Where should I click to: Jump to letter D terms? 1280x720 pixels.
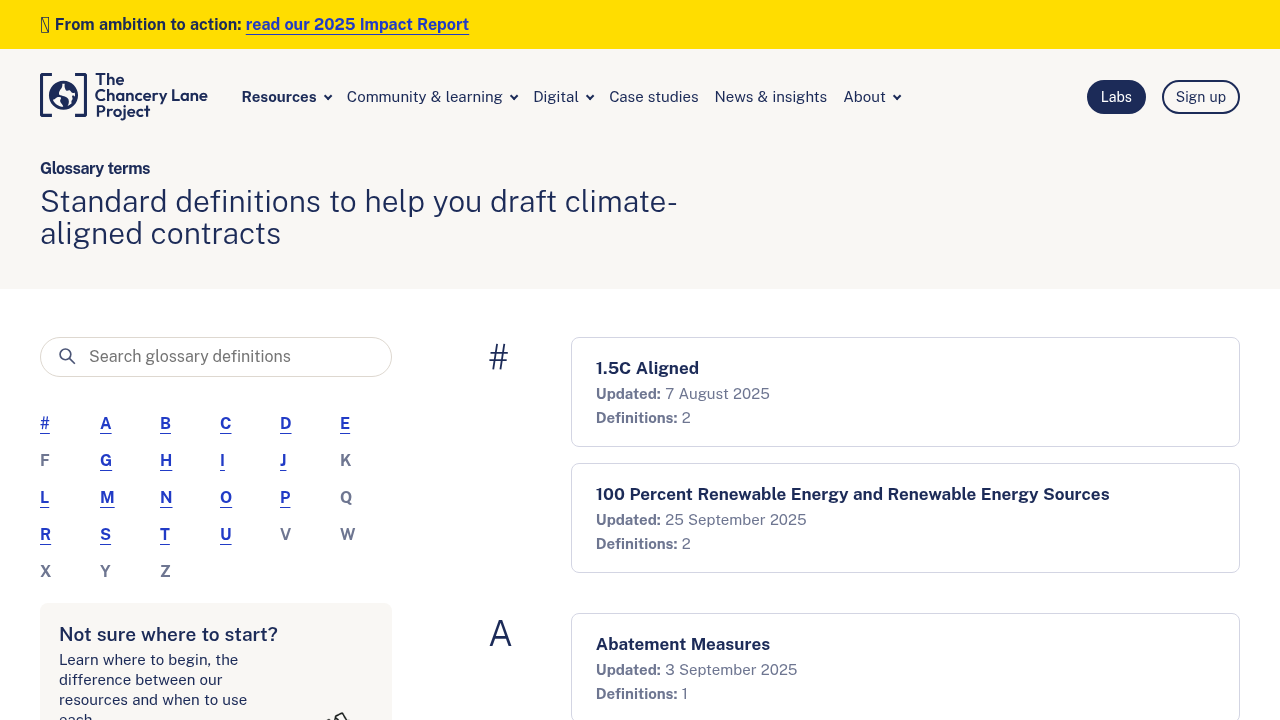pos(286,424)
